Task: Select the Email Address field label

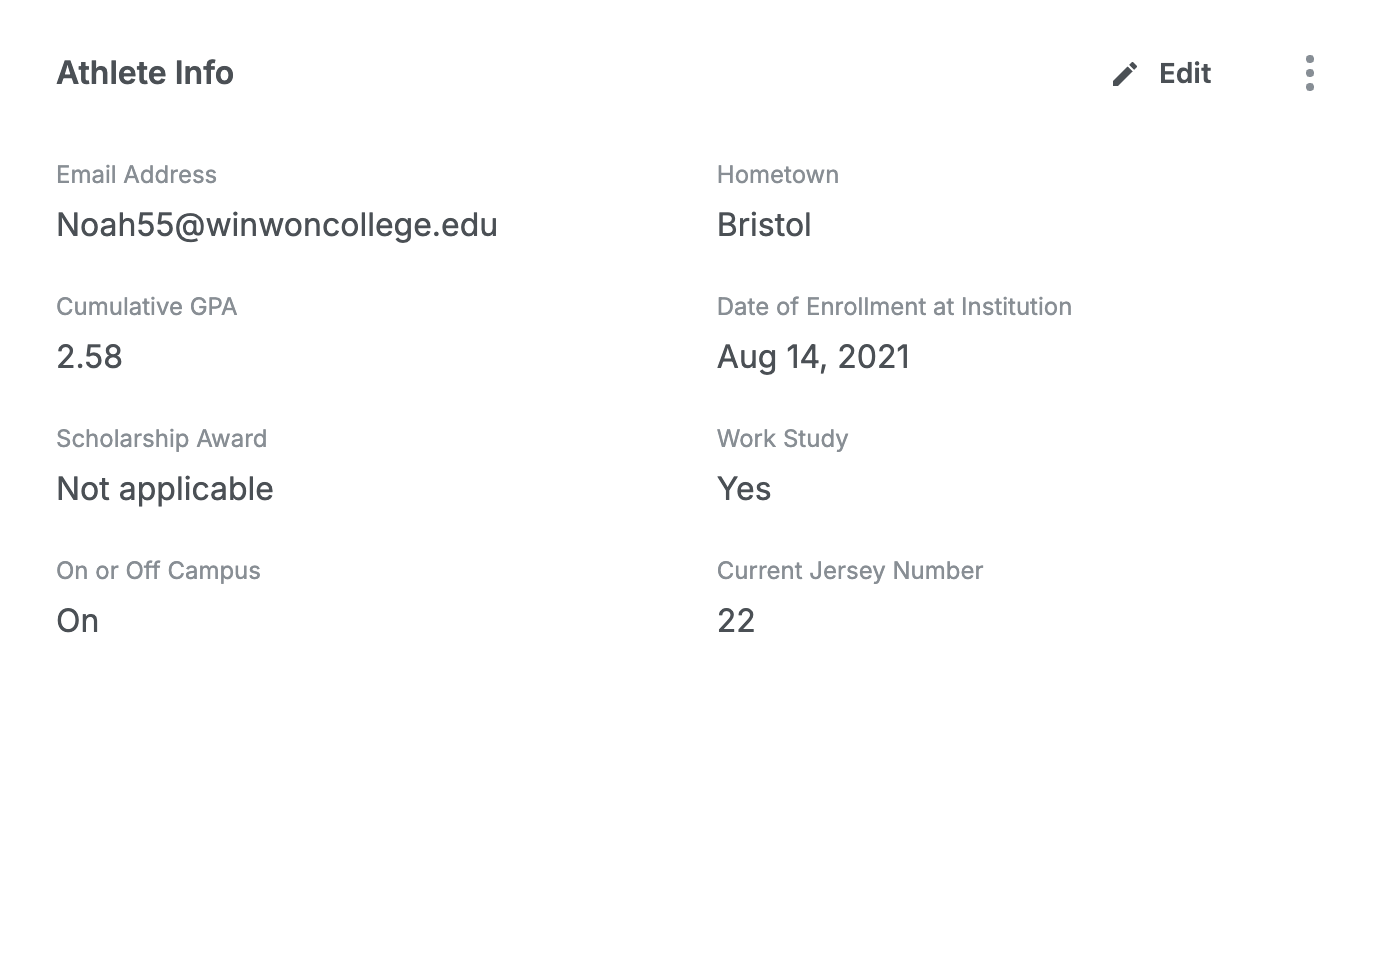Action: click(x=136, y=175)
